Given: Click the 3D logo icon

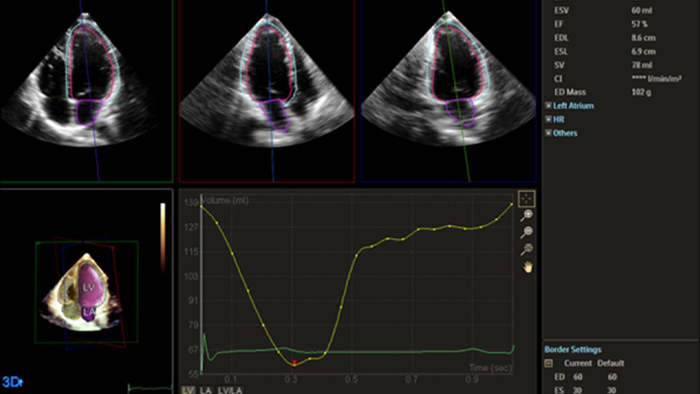Looking at the screenshot, I should tap(12, 382).
